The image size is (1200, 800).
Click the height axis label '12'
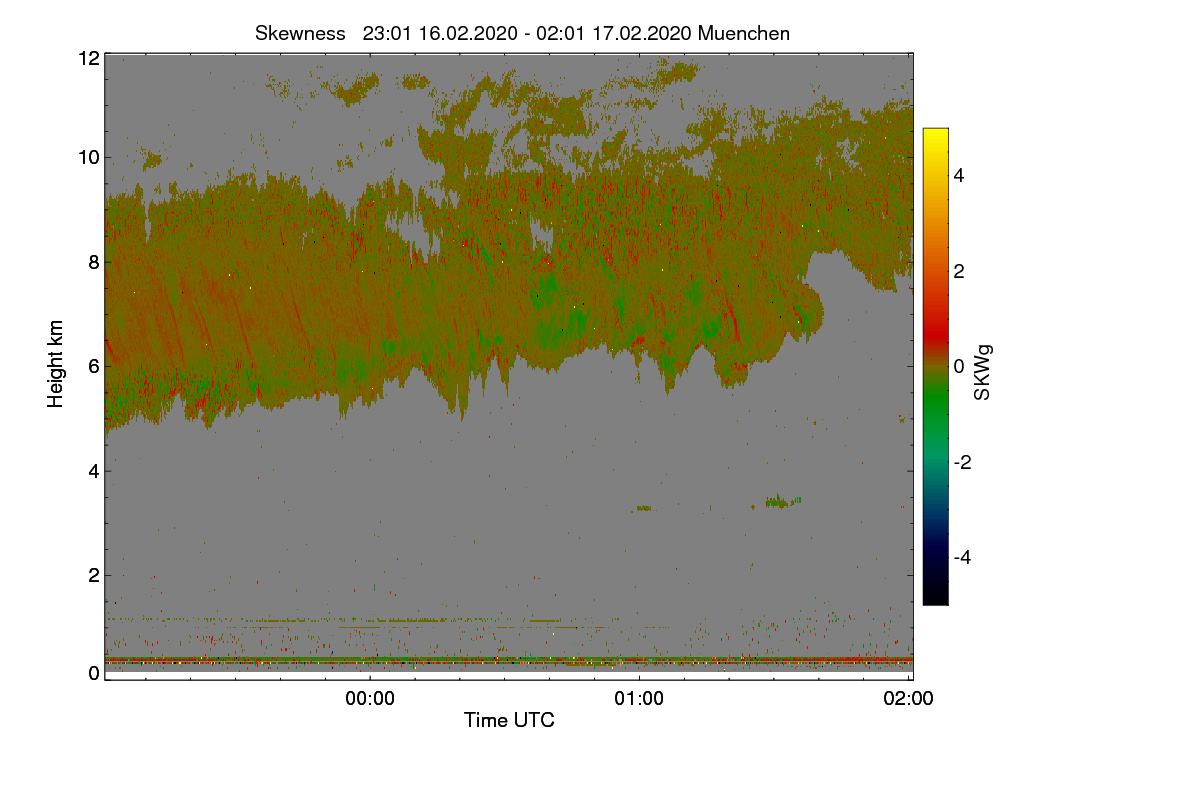(x=88, y=58)
